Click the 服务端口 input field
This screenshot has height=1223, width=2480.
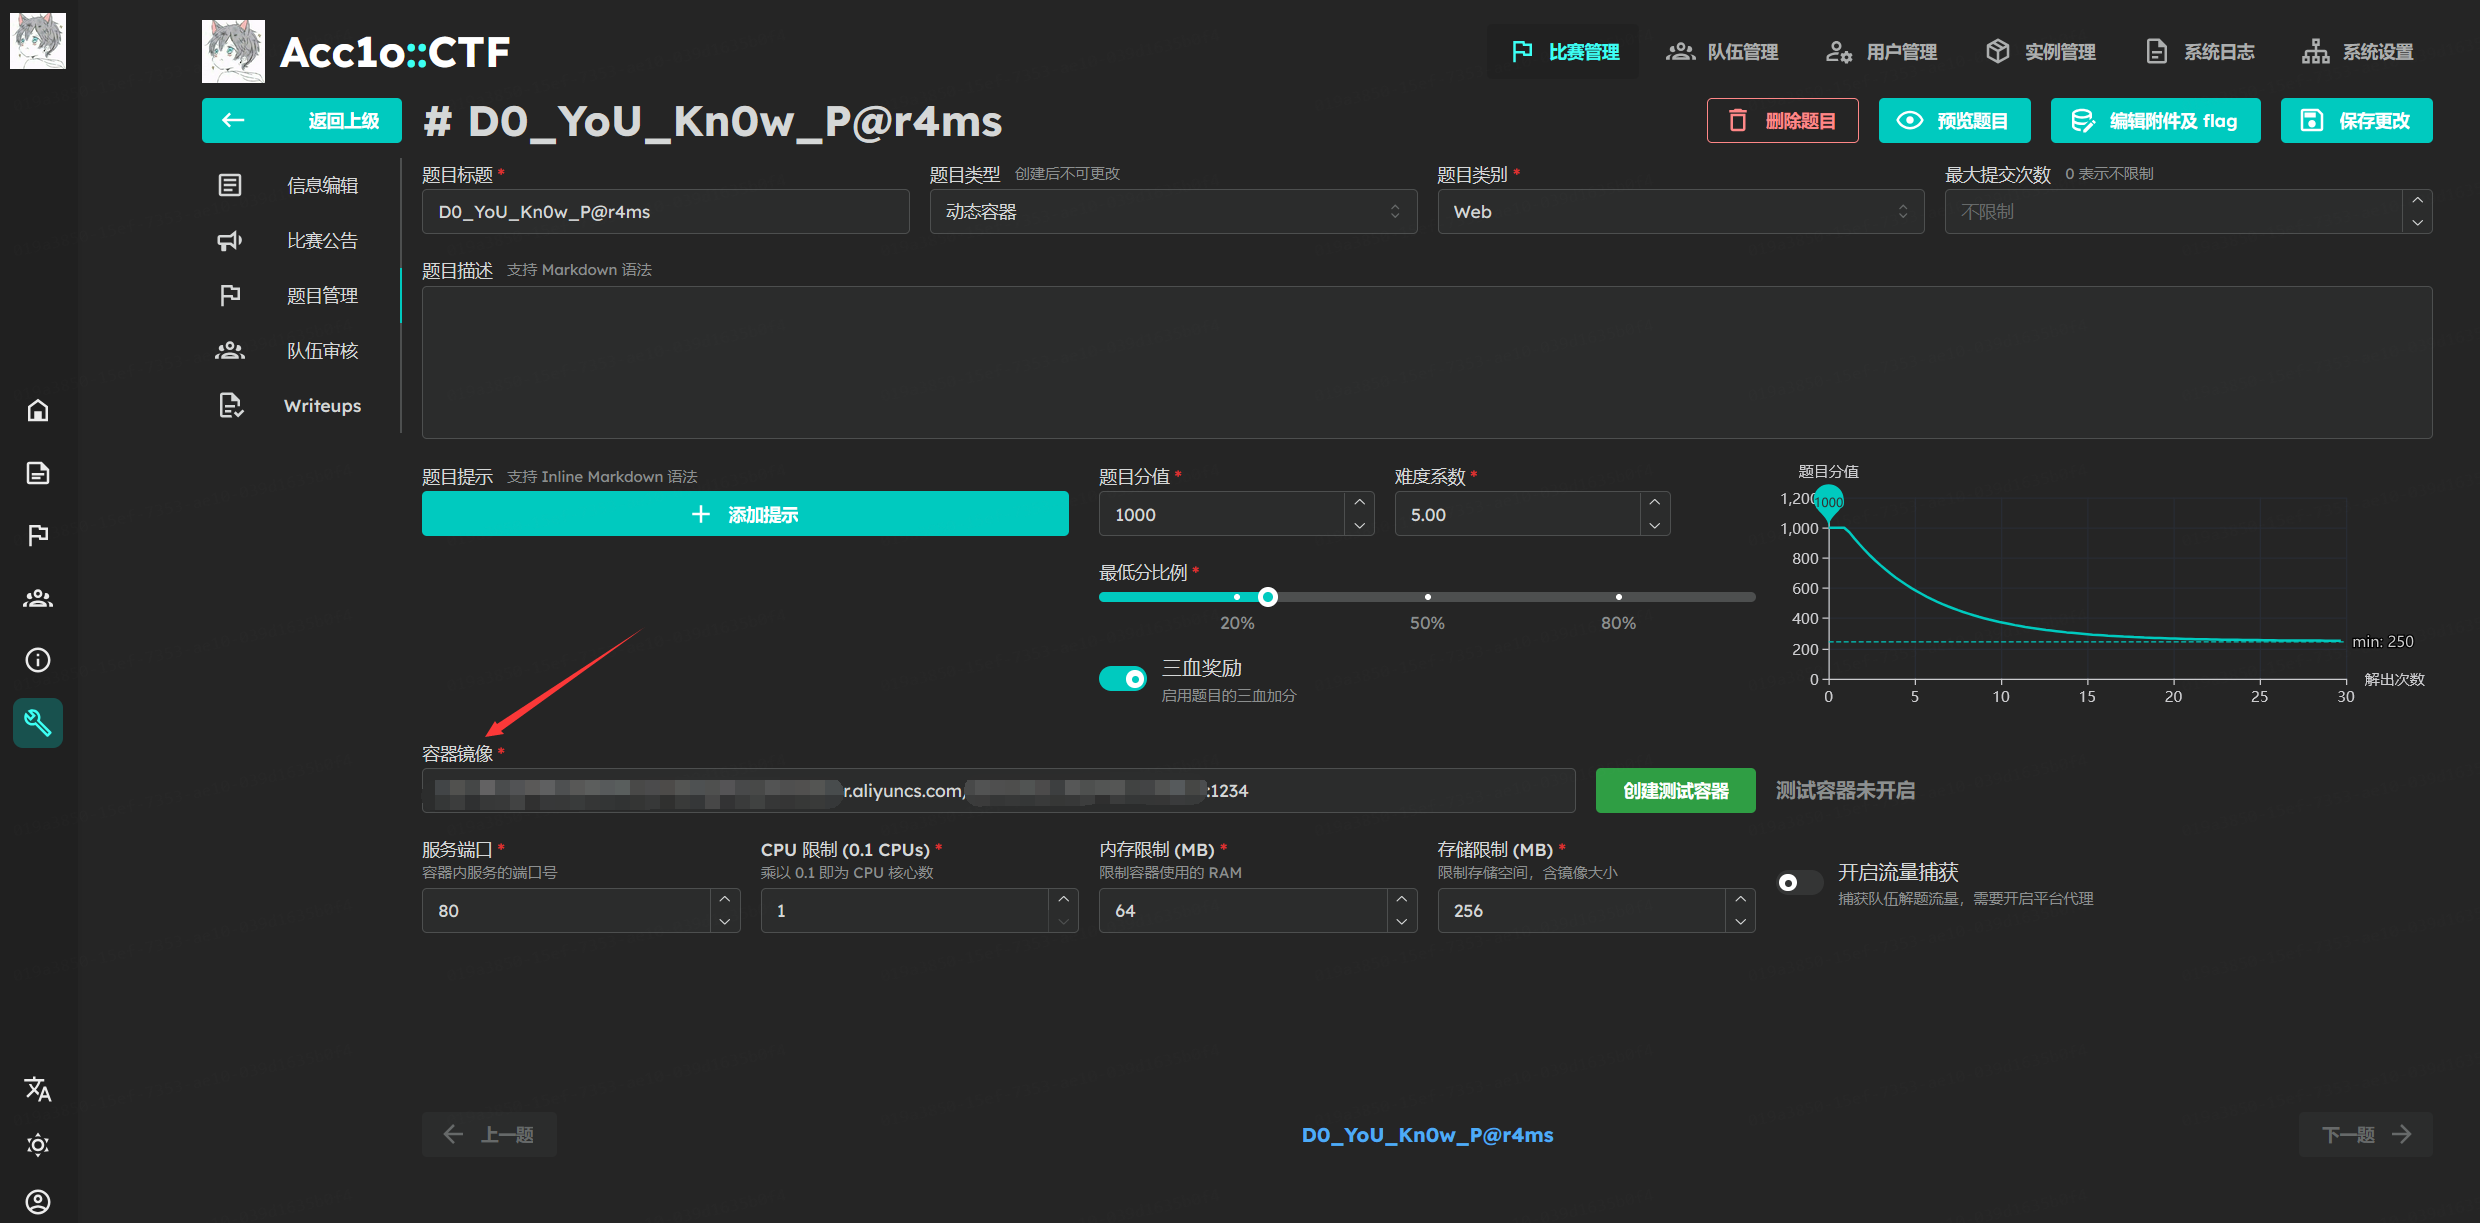[566, 911]
